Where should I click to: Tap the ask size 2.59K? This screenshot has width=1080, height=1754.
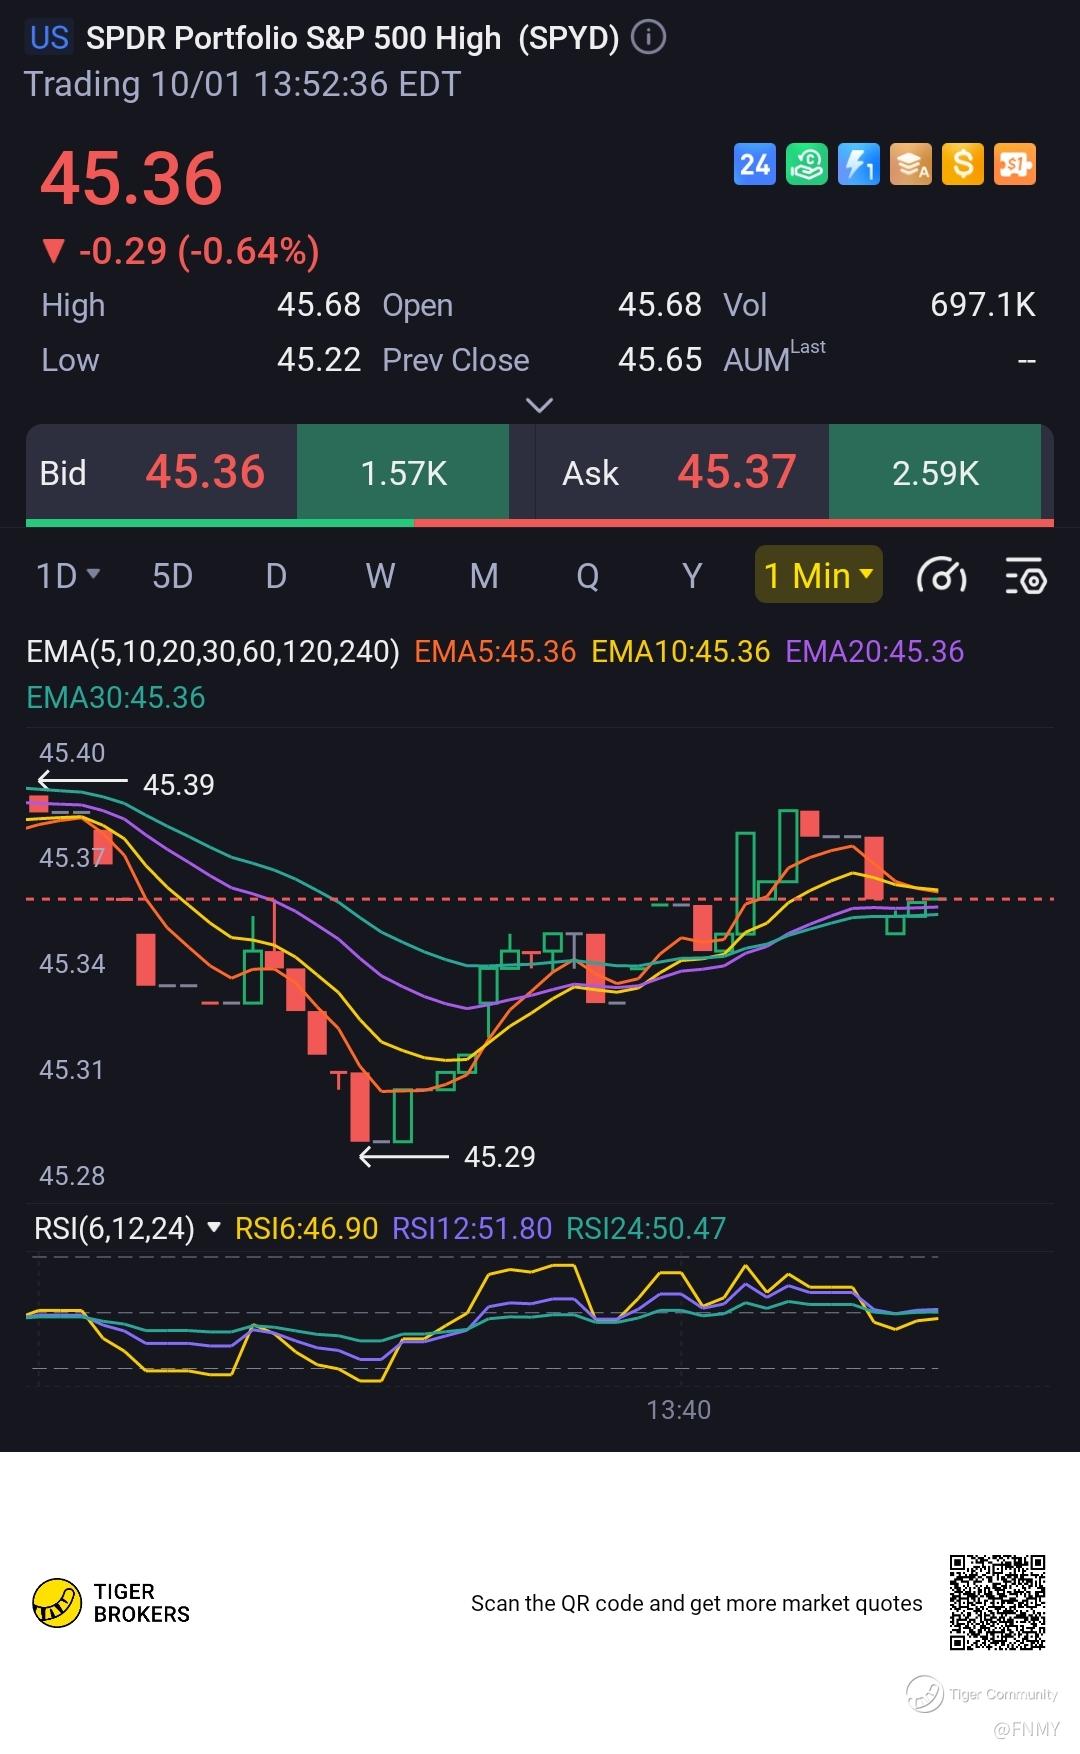tap(935, 473)
